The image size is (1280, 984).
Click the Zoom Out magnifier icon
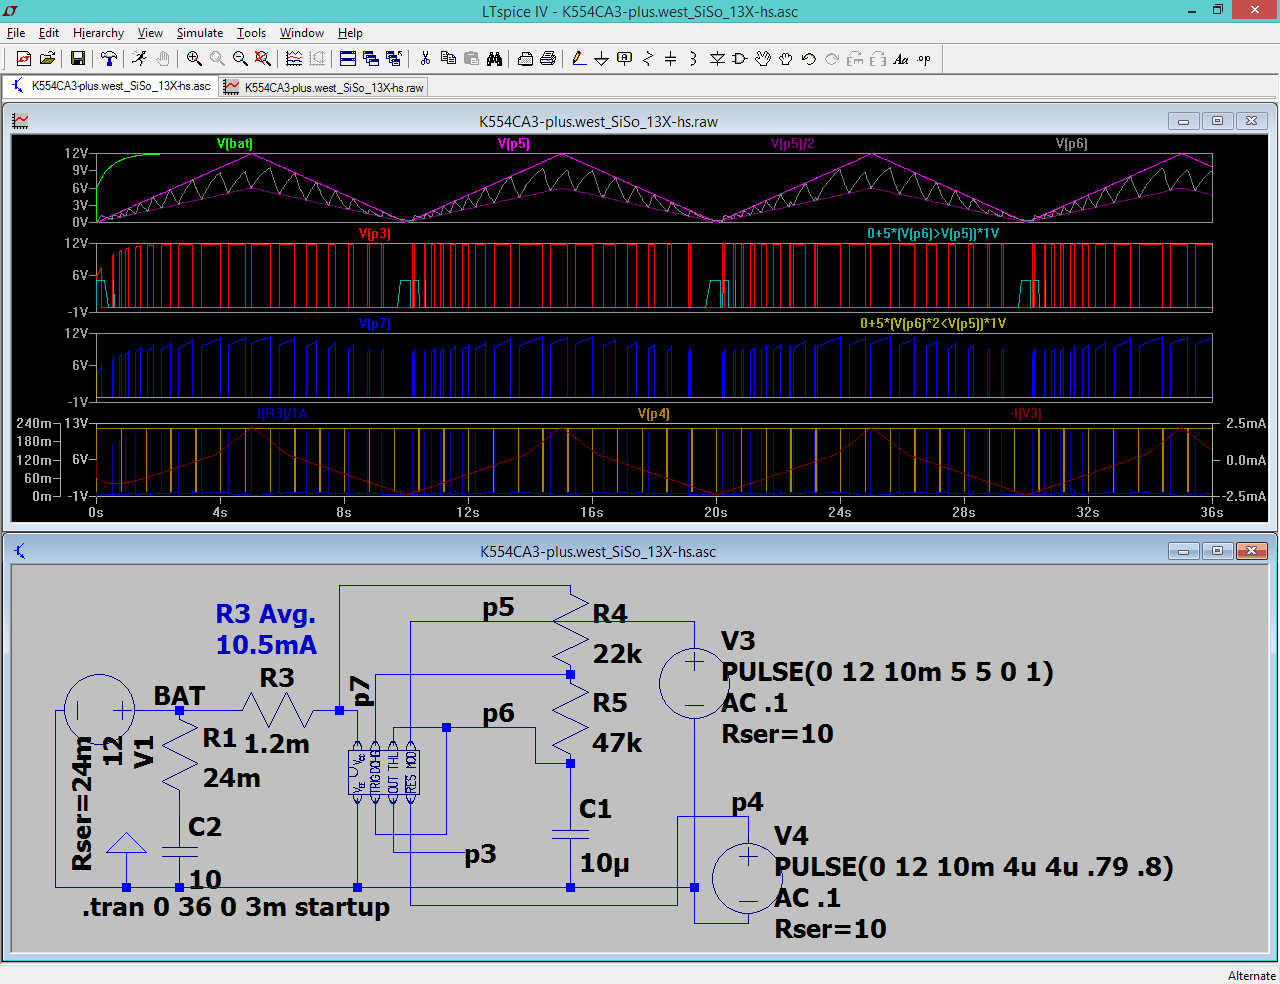[x=240, y=59]
